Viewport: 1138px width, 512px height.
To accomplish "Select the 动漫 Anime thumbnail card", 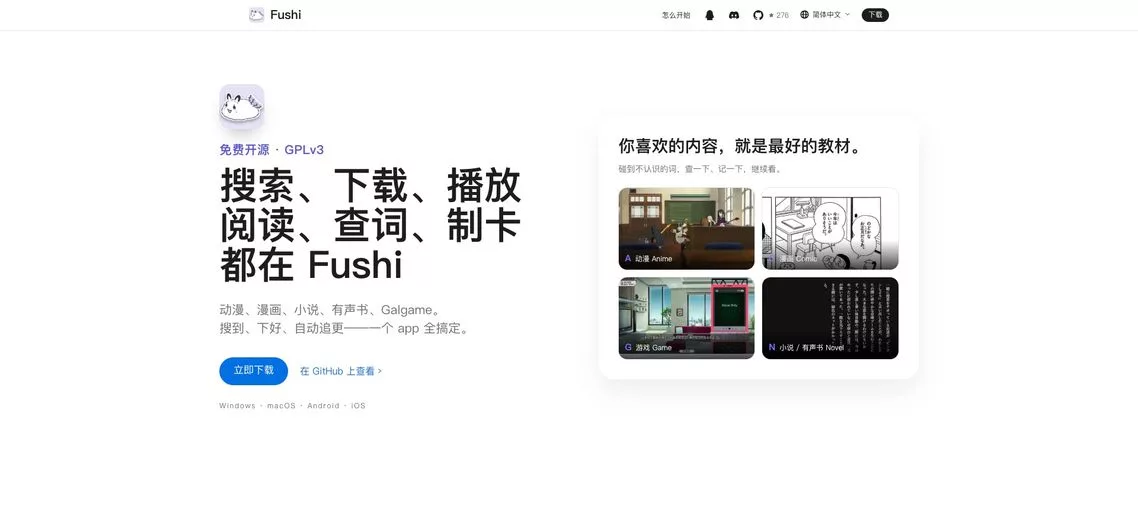I will [x=686, y=228].
